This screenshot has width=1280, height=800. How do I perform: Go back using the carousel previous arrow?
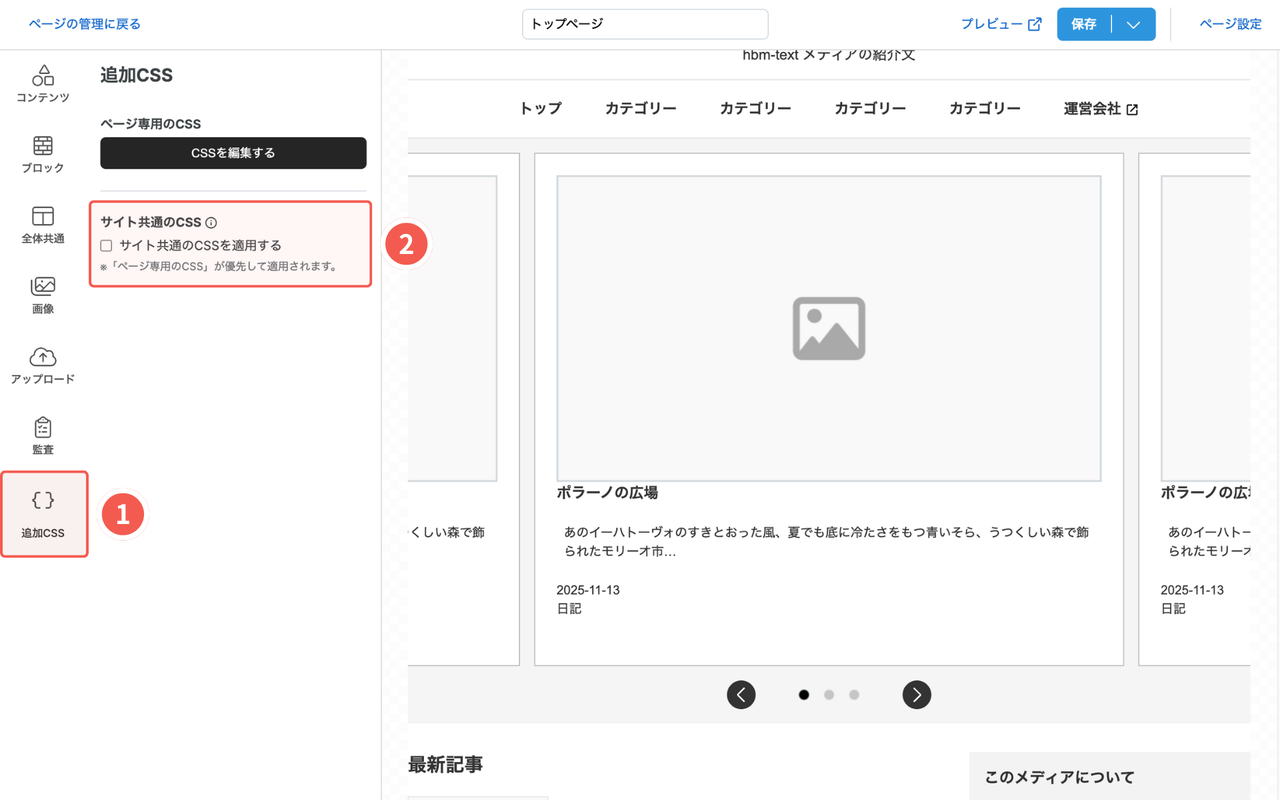(x=741, y=694)
